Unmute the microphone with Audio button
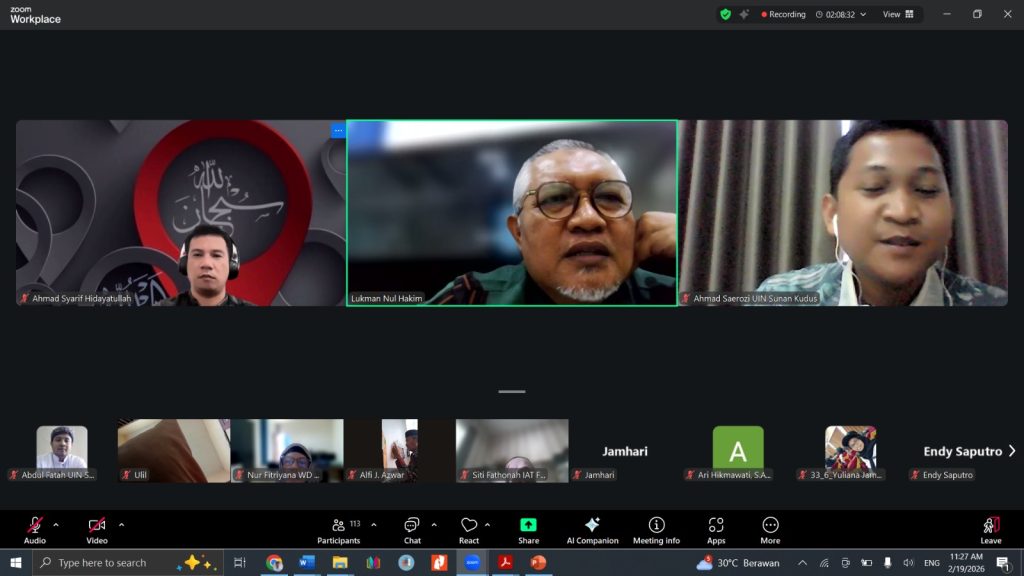 coord(35,530)
